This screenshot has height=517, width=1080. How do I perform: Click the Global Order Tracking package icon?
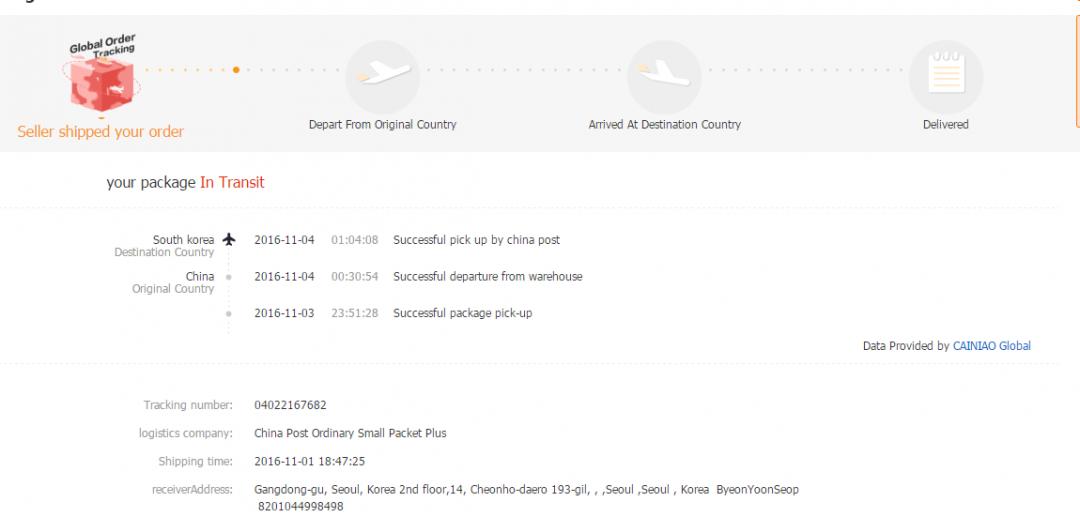[x=100, y=82]
